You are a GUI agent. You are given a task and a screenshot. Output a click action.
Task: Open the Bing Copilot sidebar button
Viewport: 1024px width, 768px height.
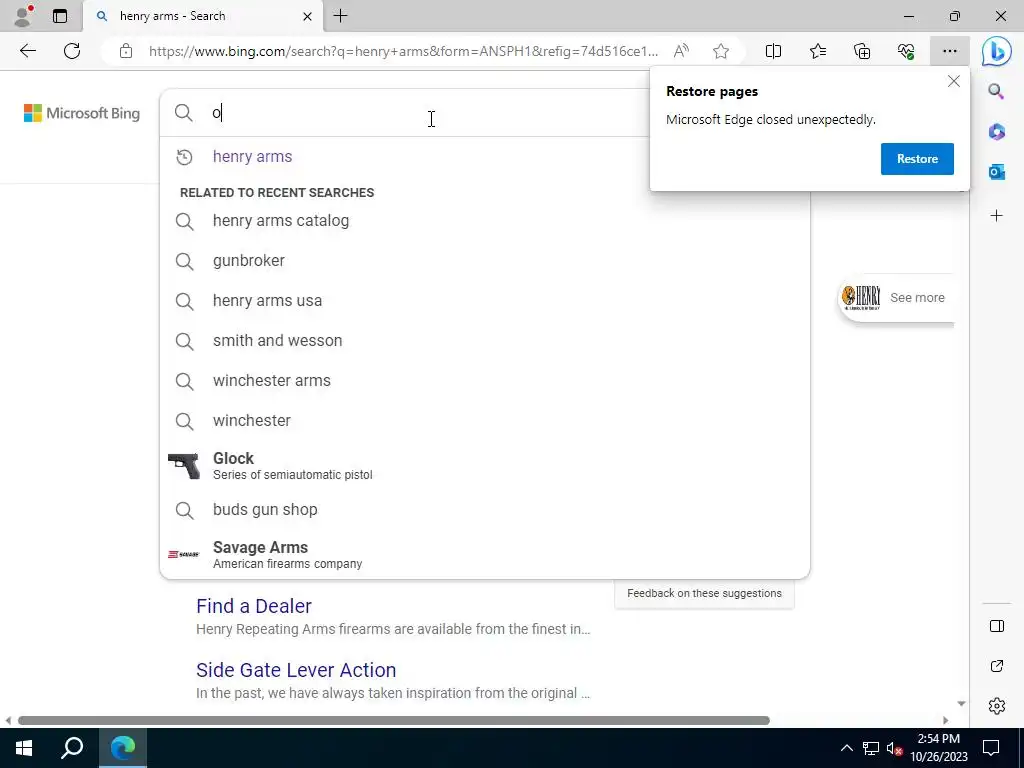[x=997, y=51]
